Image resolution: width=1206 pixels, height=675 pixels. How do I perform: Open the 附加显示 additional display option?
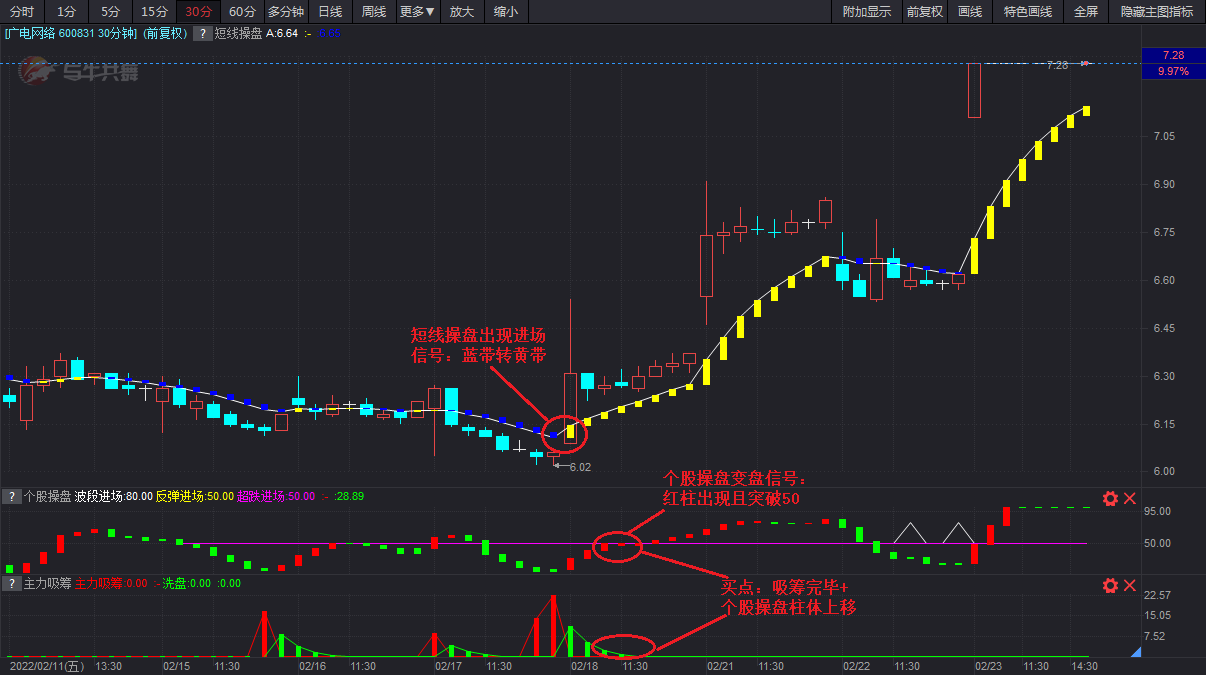coord(866,12)
